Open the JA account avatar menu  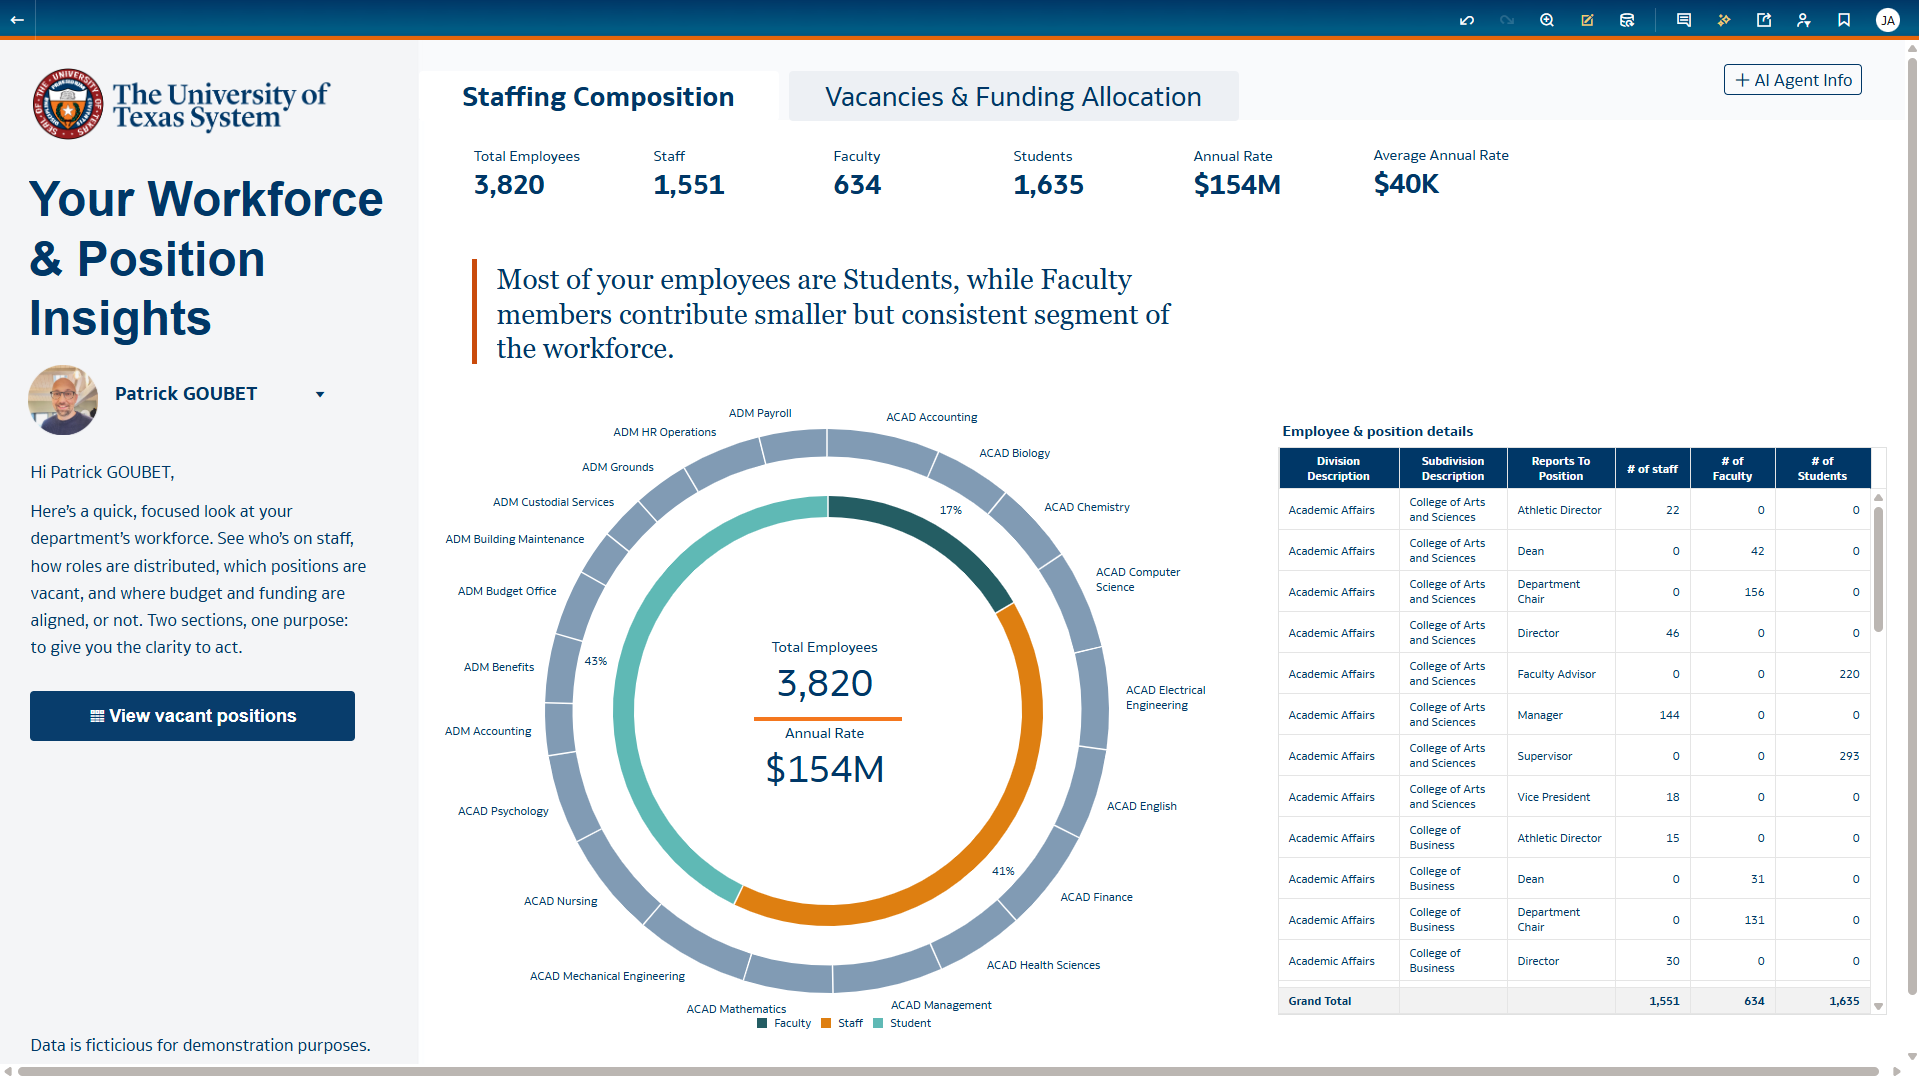[x=1888, y=20]
